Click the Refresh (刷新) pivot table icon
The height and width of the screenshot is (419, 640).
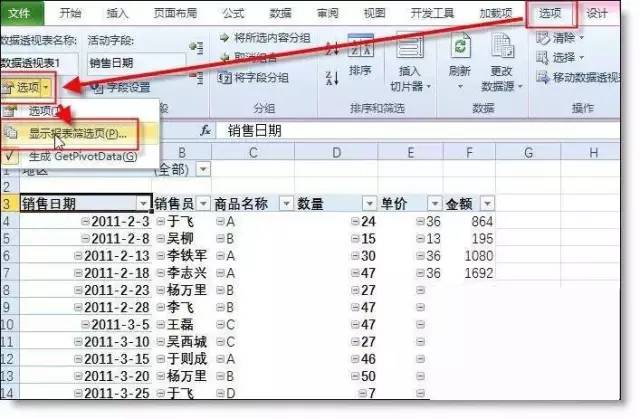460,47
